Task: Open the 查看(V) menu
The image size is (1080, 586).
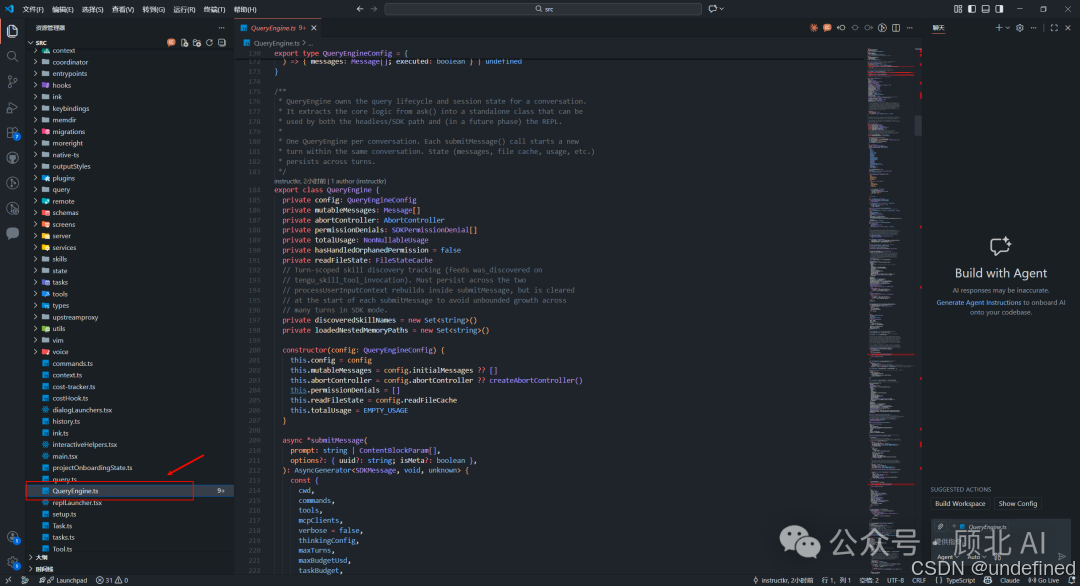Action: tap(123, 10)
